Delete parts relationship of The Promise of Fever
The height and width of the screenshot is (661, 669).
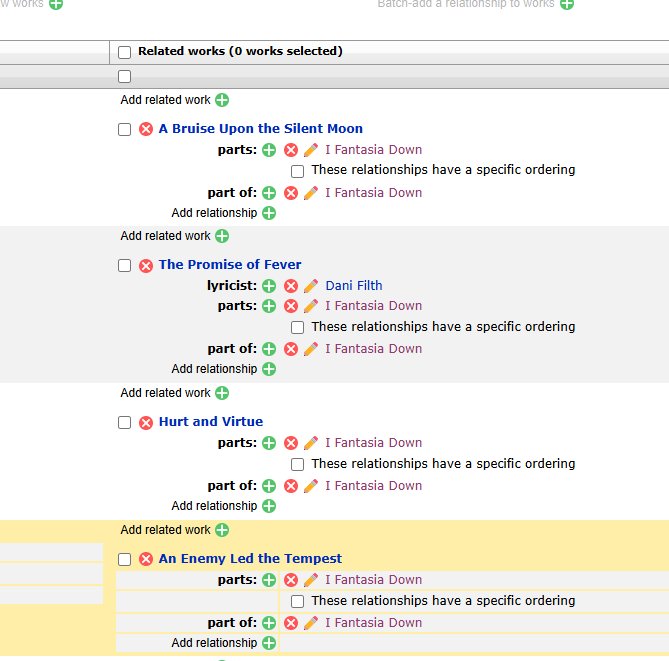pyautogui.click(x=291, y=306)
